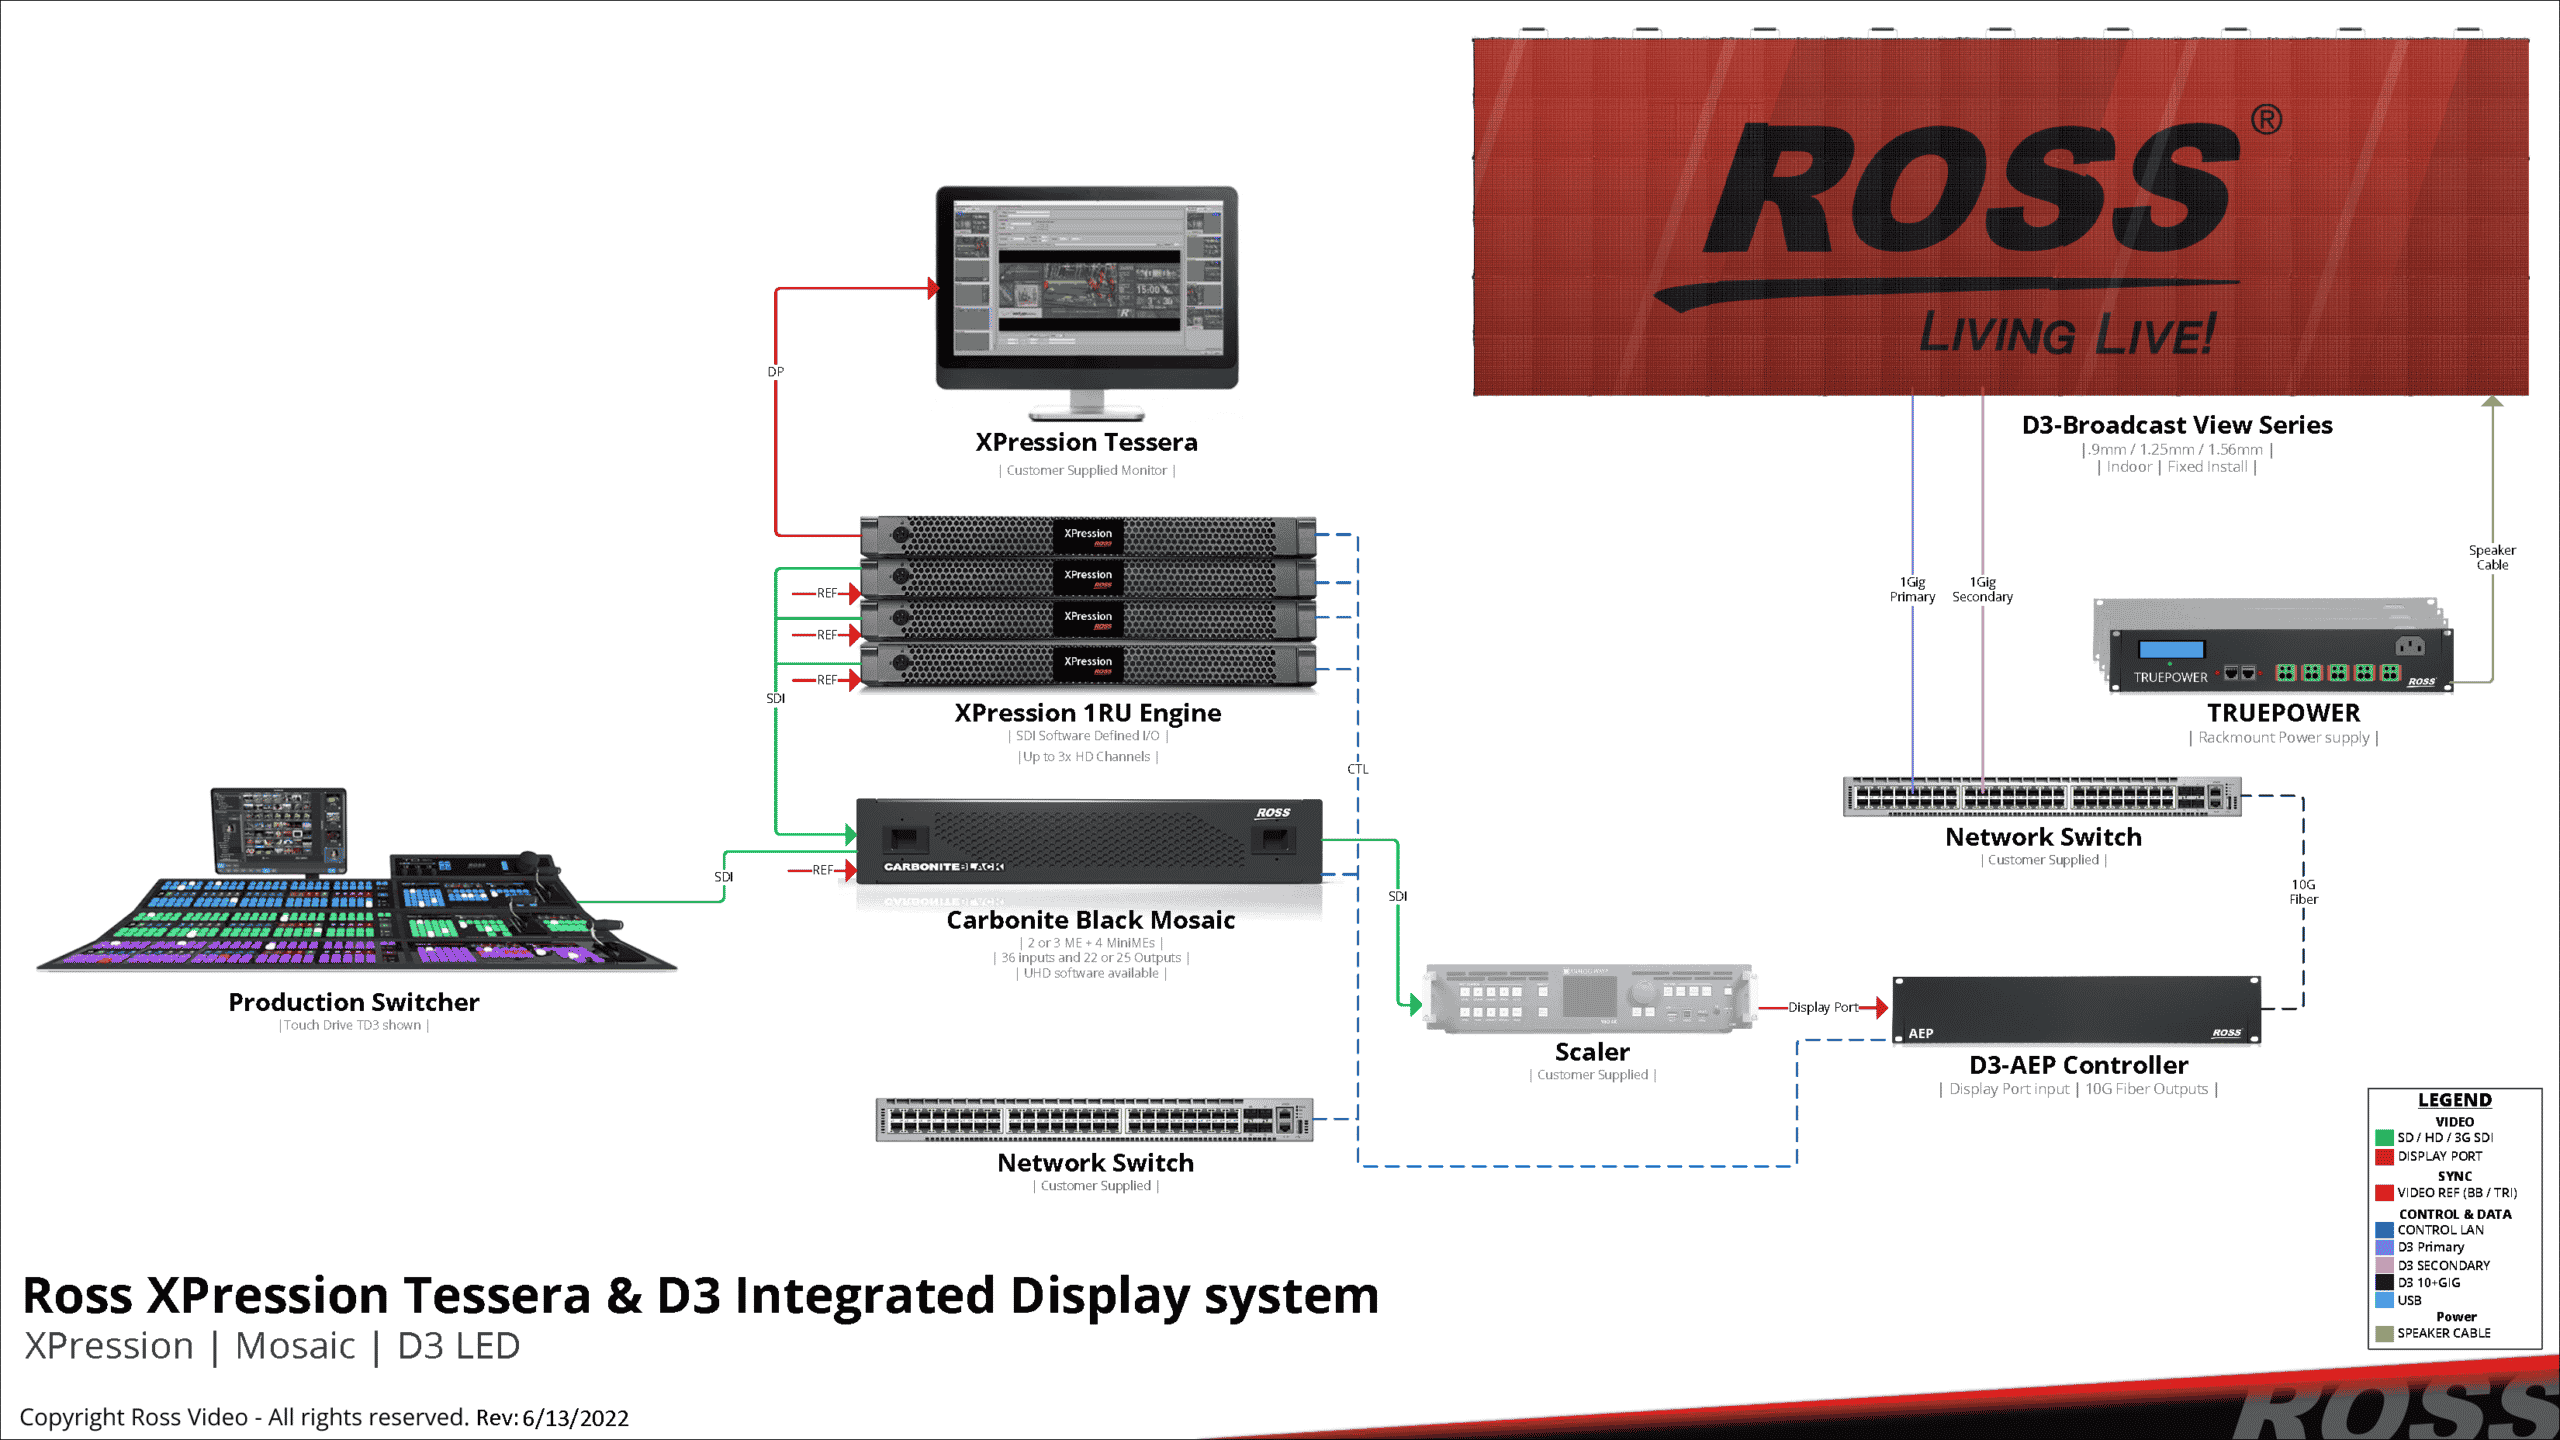Click the 'Customer Supplied Monitor' caption
Screen dimensions: 2560x1440
1087,470
